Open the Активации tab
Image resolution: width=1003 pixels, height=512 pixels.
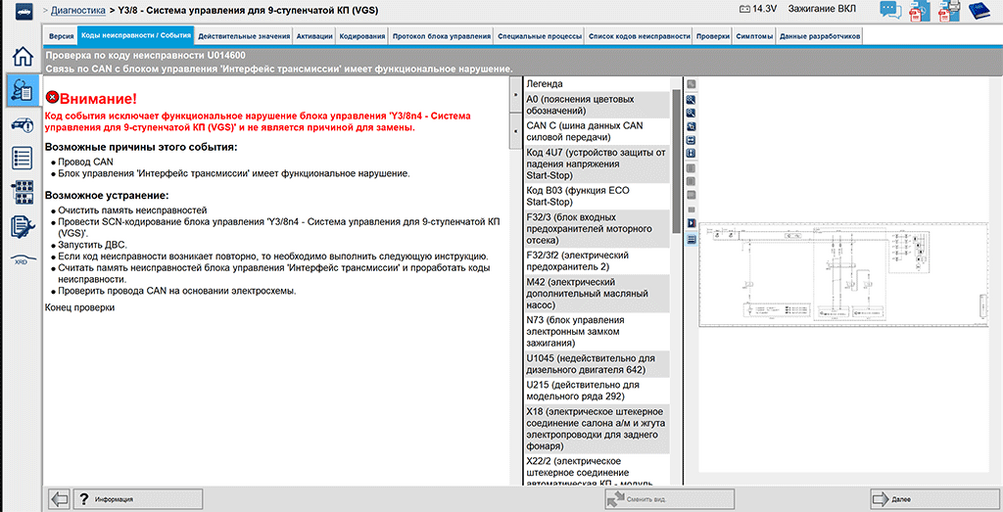(x=314, y=36)
